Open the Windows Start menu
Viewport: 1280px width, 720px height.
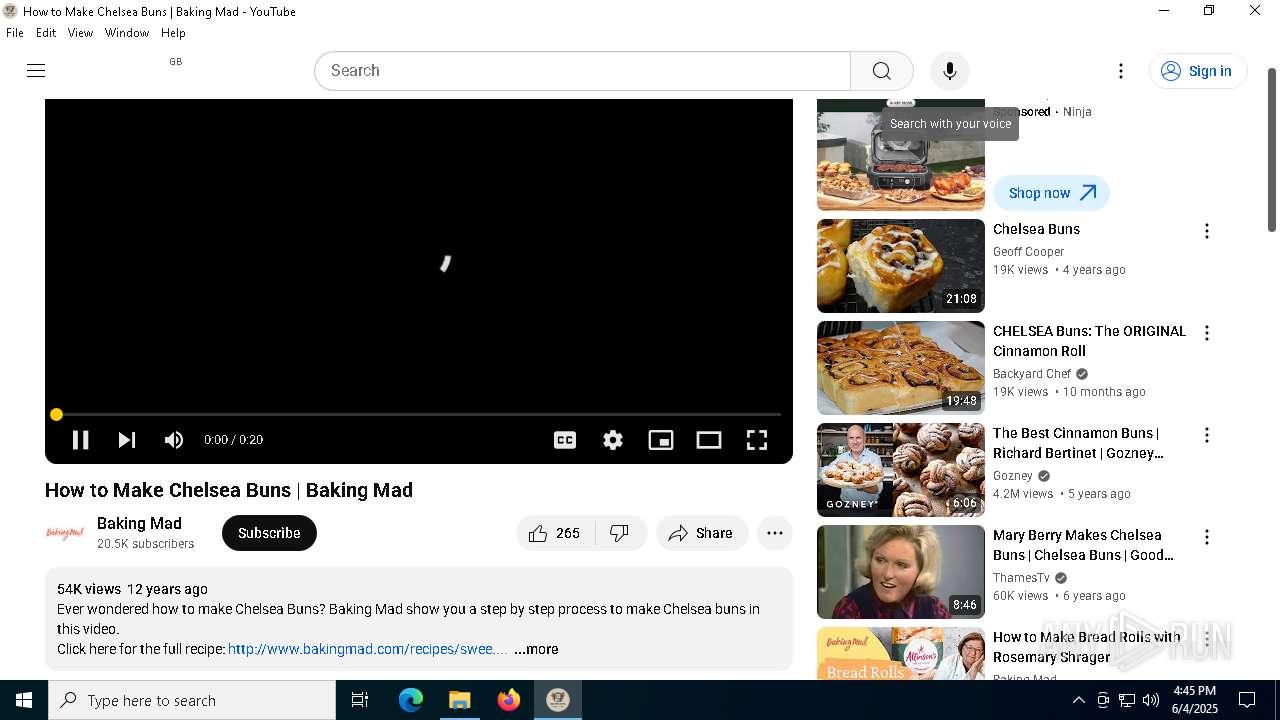tap(24, 700)
